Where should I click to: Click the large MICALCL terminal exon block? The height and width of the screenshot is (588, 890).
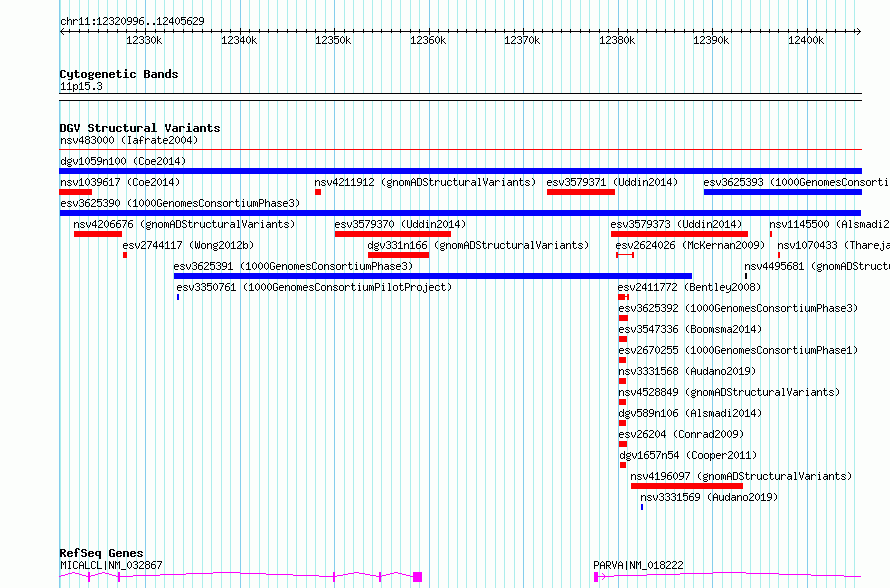point(417,577)
